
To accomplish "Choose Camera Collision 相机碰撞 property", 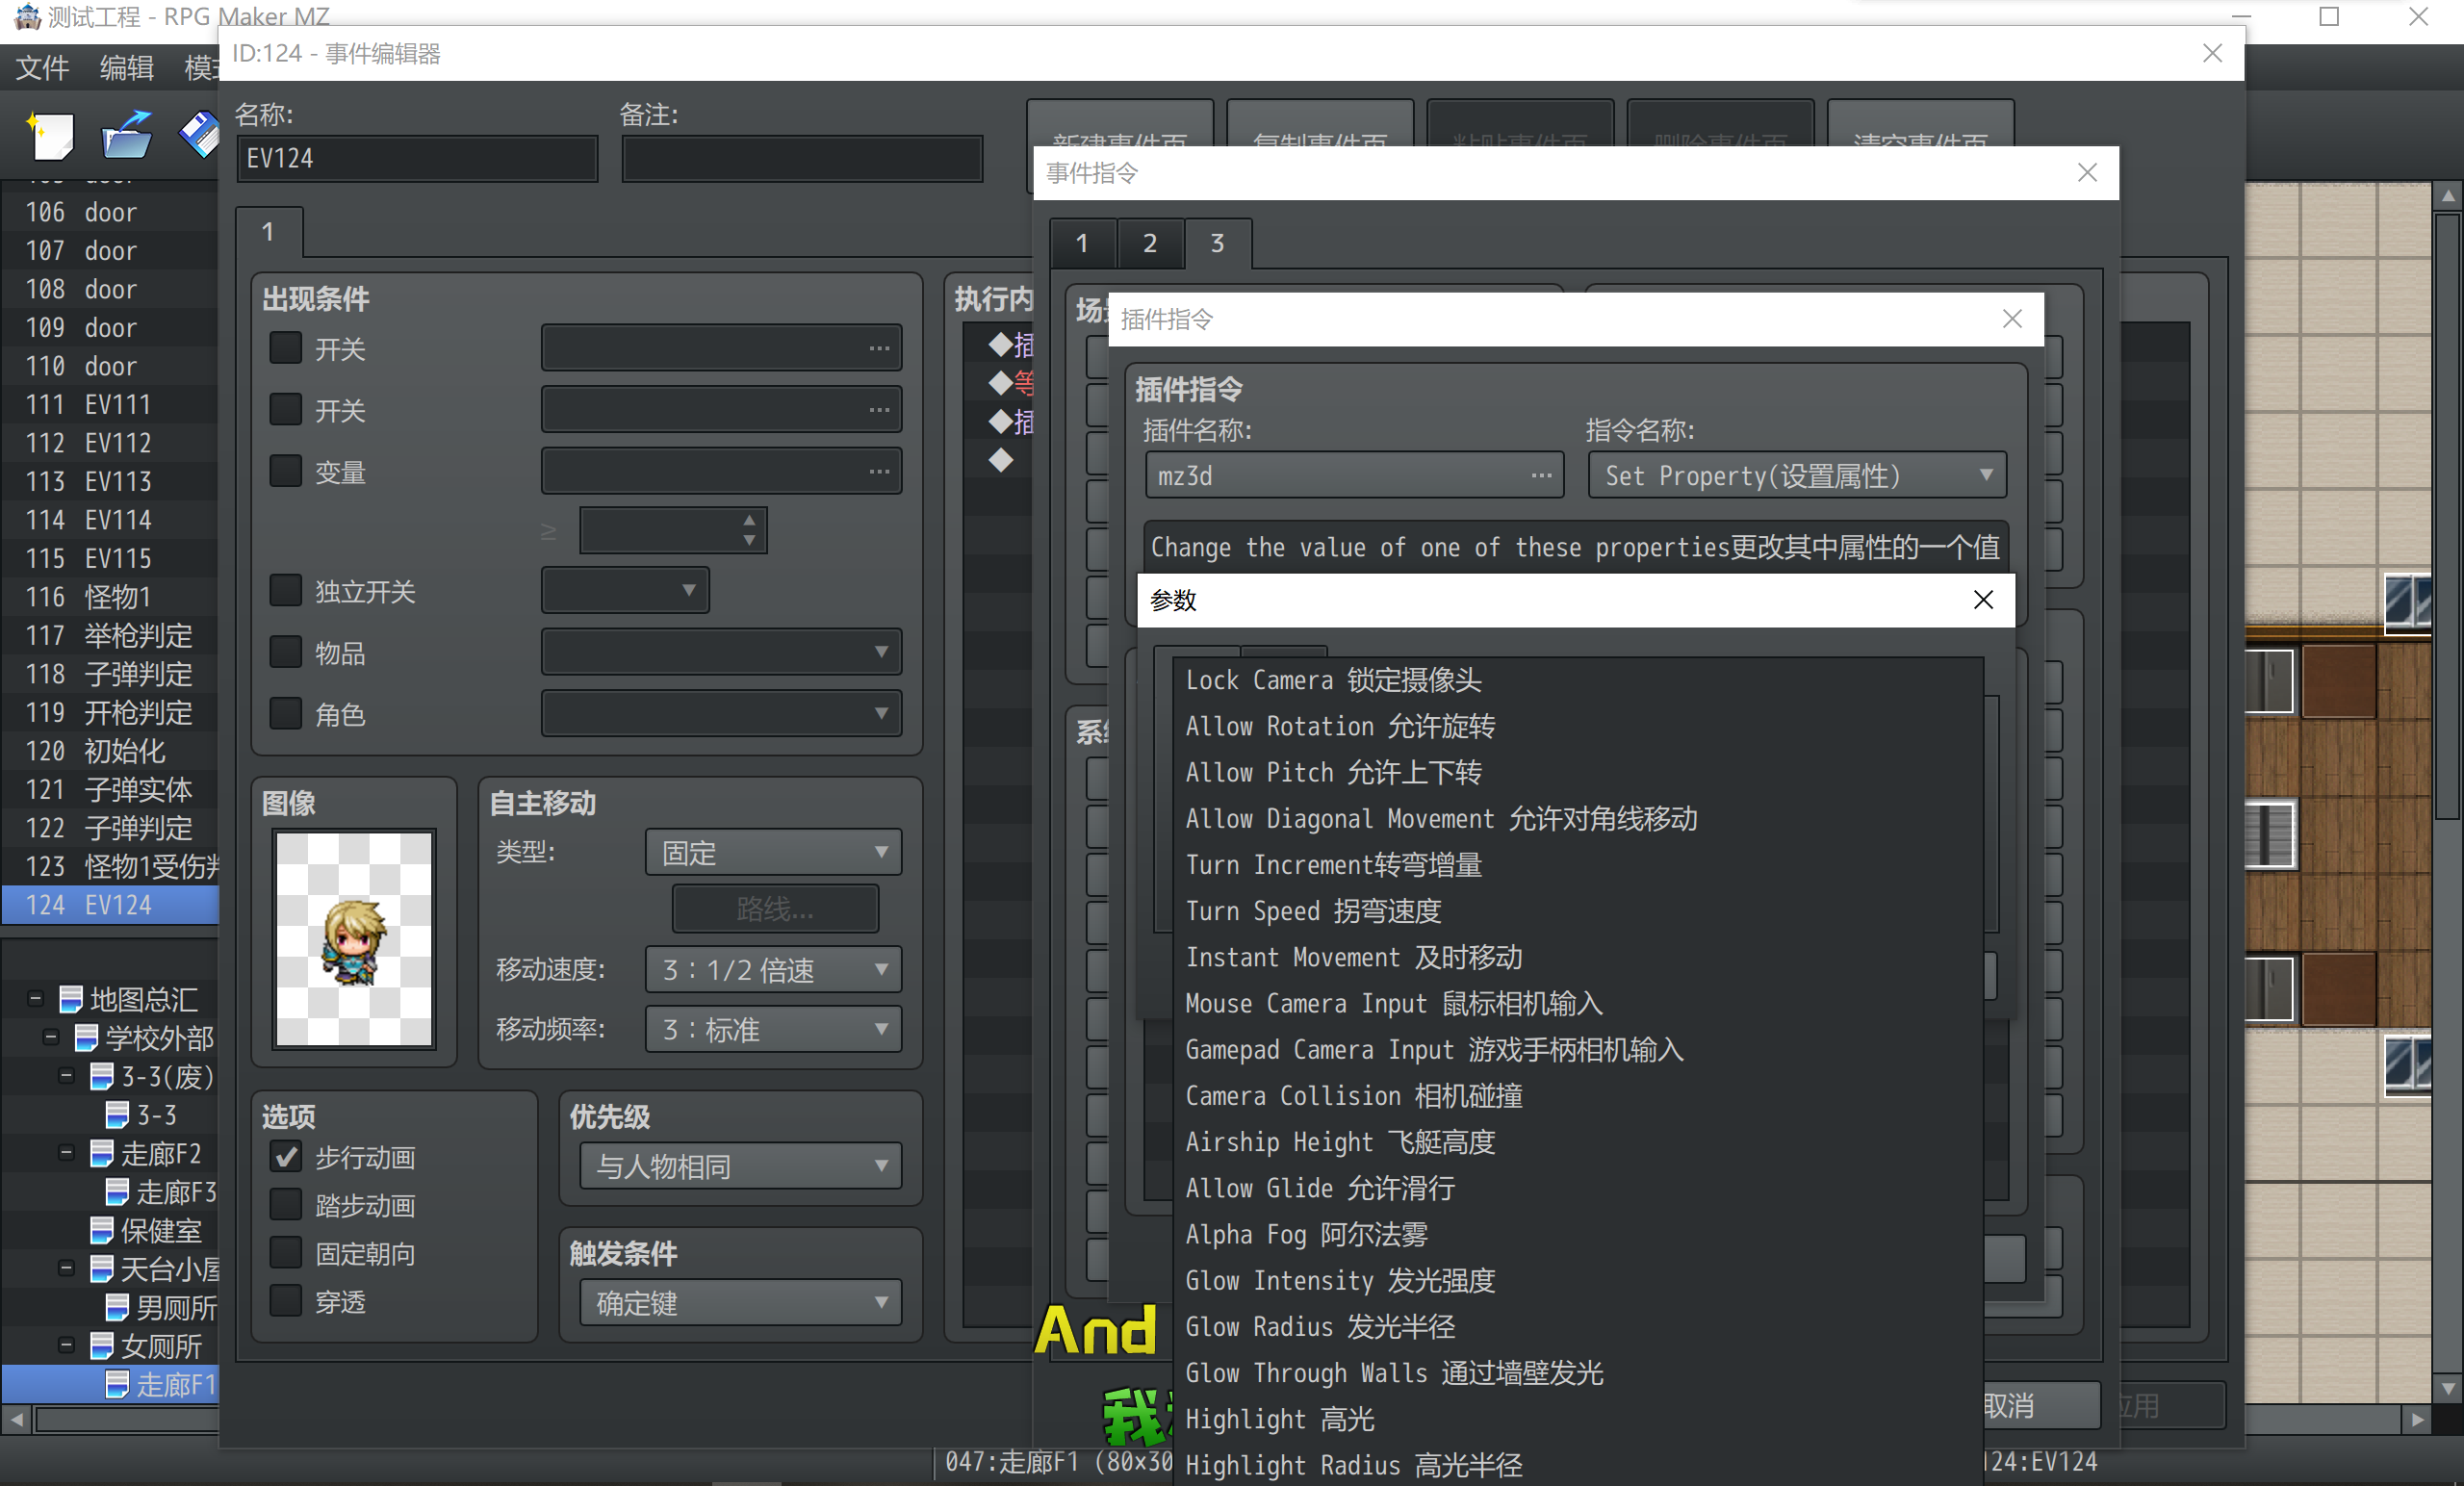I will click(1577, 1096).
